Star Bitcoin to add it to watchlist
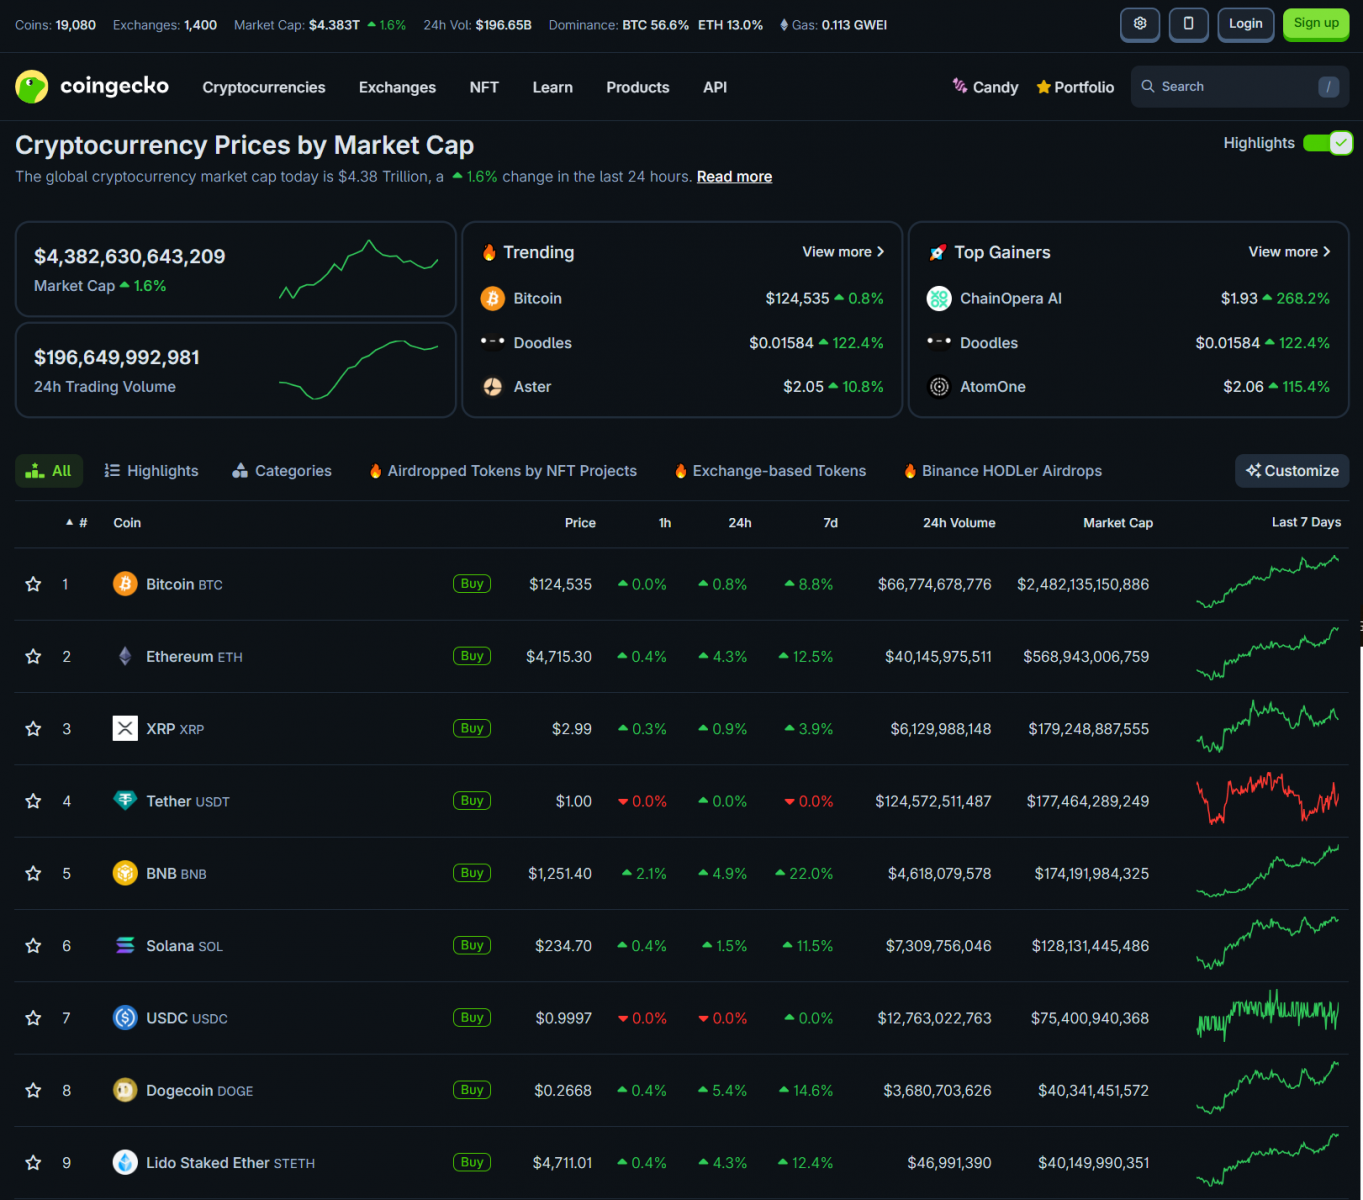The image size is (1363, 1200). coord(32,584)
